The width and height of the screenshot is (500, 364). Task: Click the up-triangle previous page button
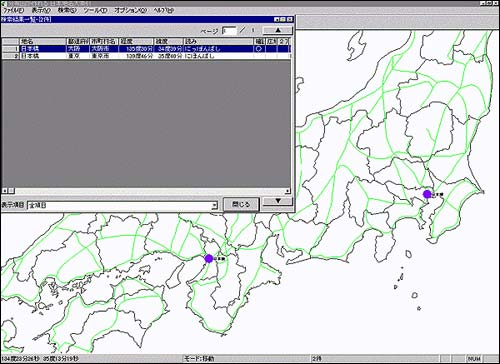pos(278,30)
